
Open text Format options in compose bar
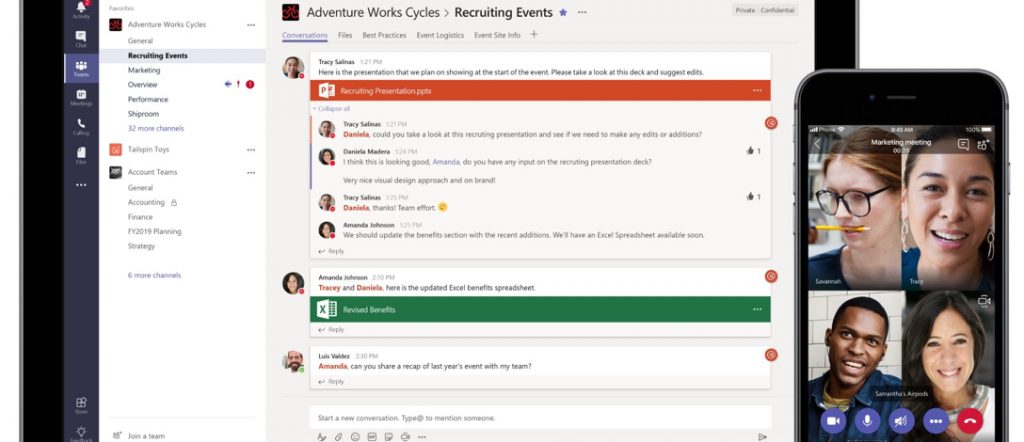pos(321,437)
